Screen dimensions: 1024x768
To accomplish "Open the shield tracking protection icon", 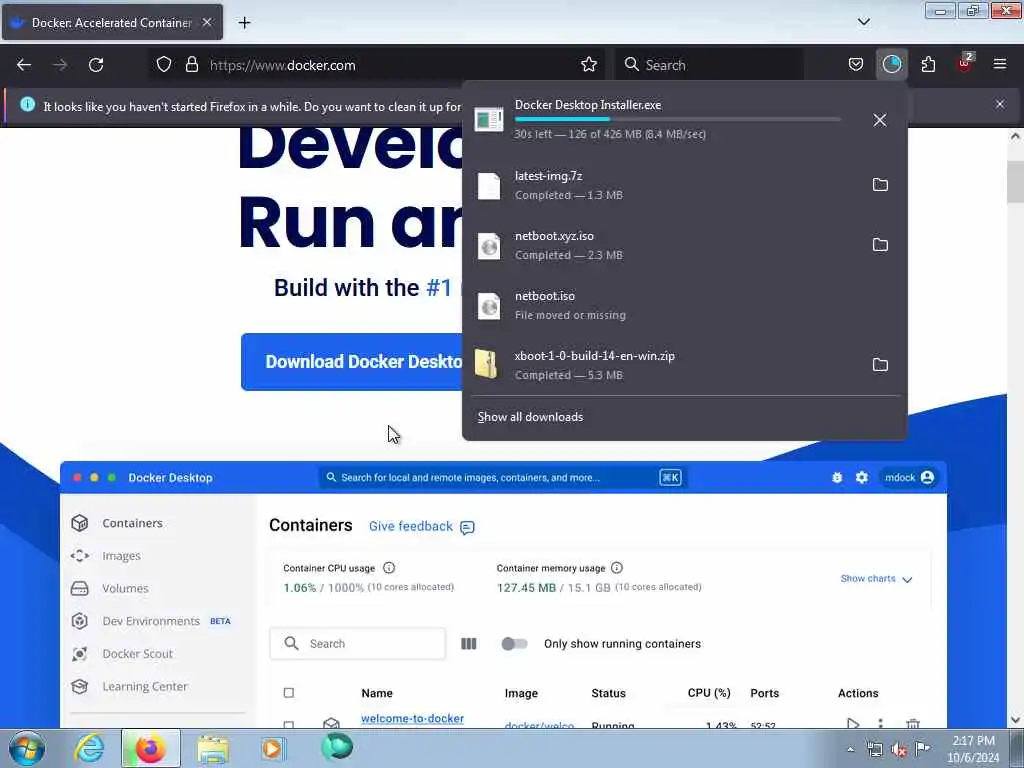I will pos(164,65).
